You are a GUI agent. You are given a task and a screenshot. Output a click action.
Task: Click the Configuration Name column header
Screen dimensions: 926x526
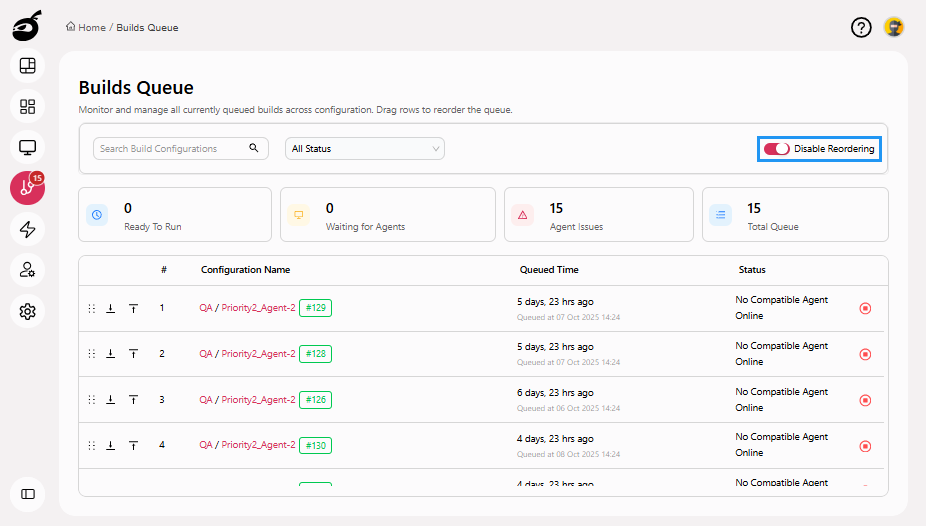tap(245, 270)
